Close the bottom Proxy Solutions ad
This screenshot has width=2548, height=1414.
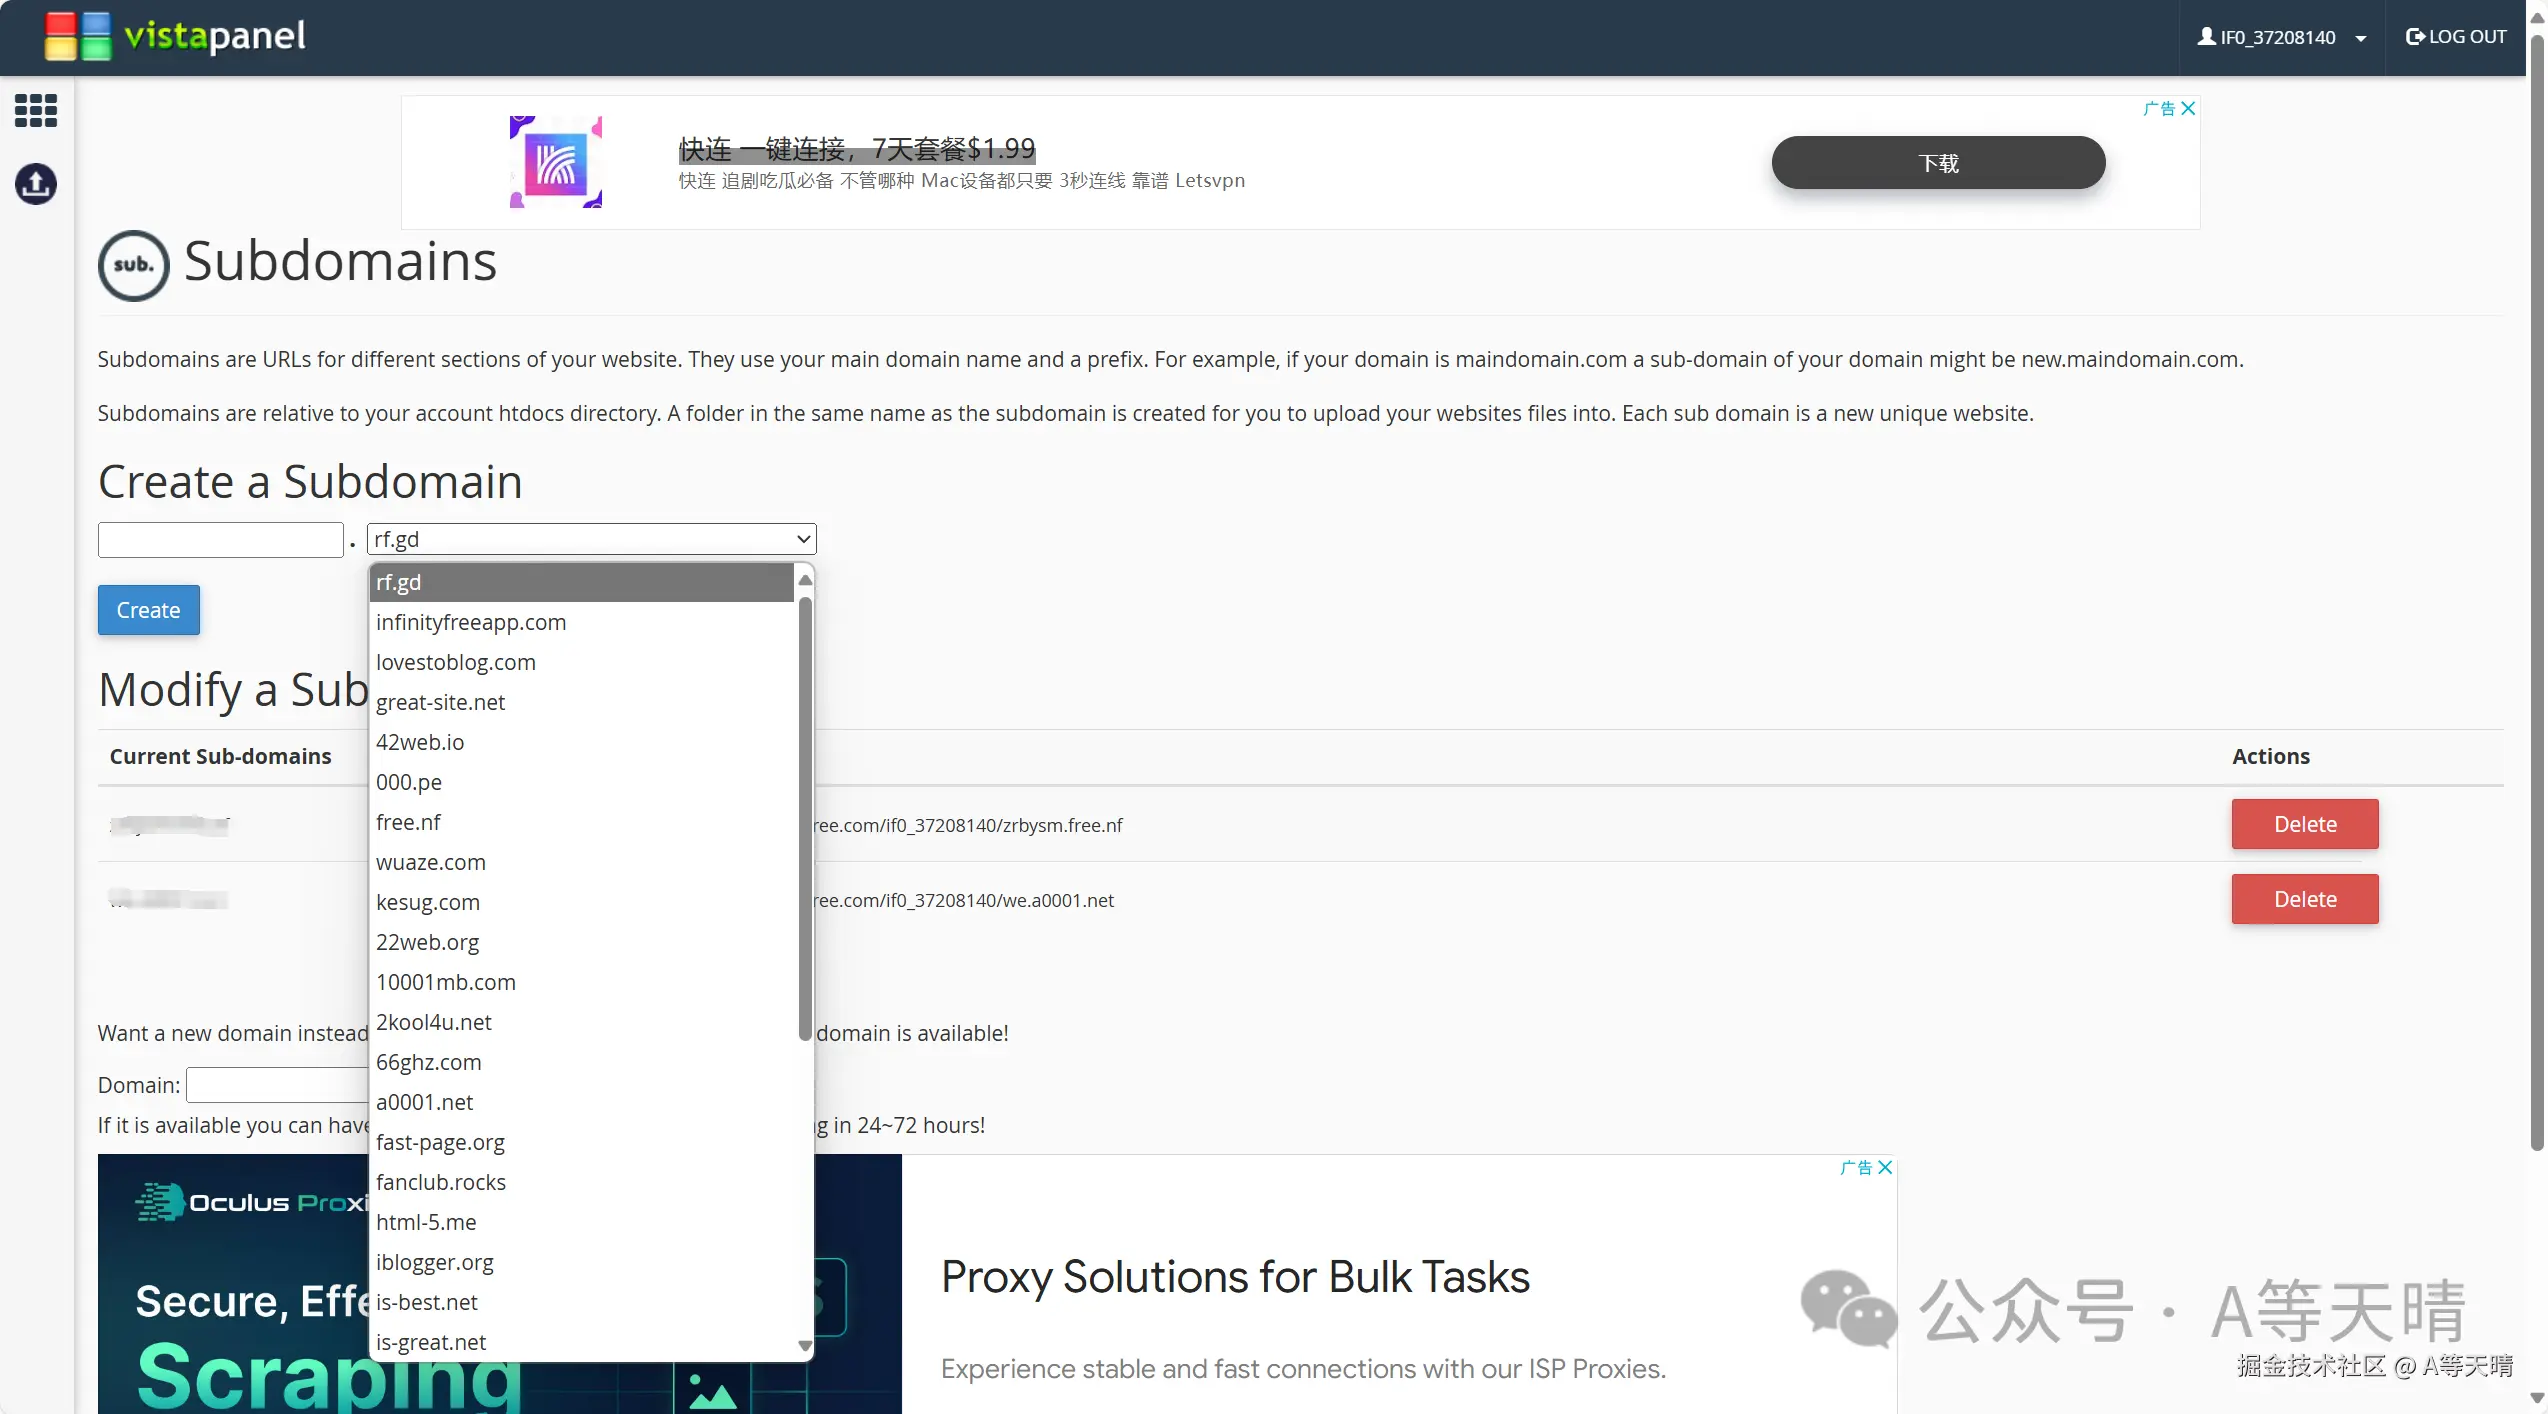1885,1167
